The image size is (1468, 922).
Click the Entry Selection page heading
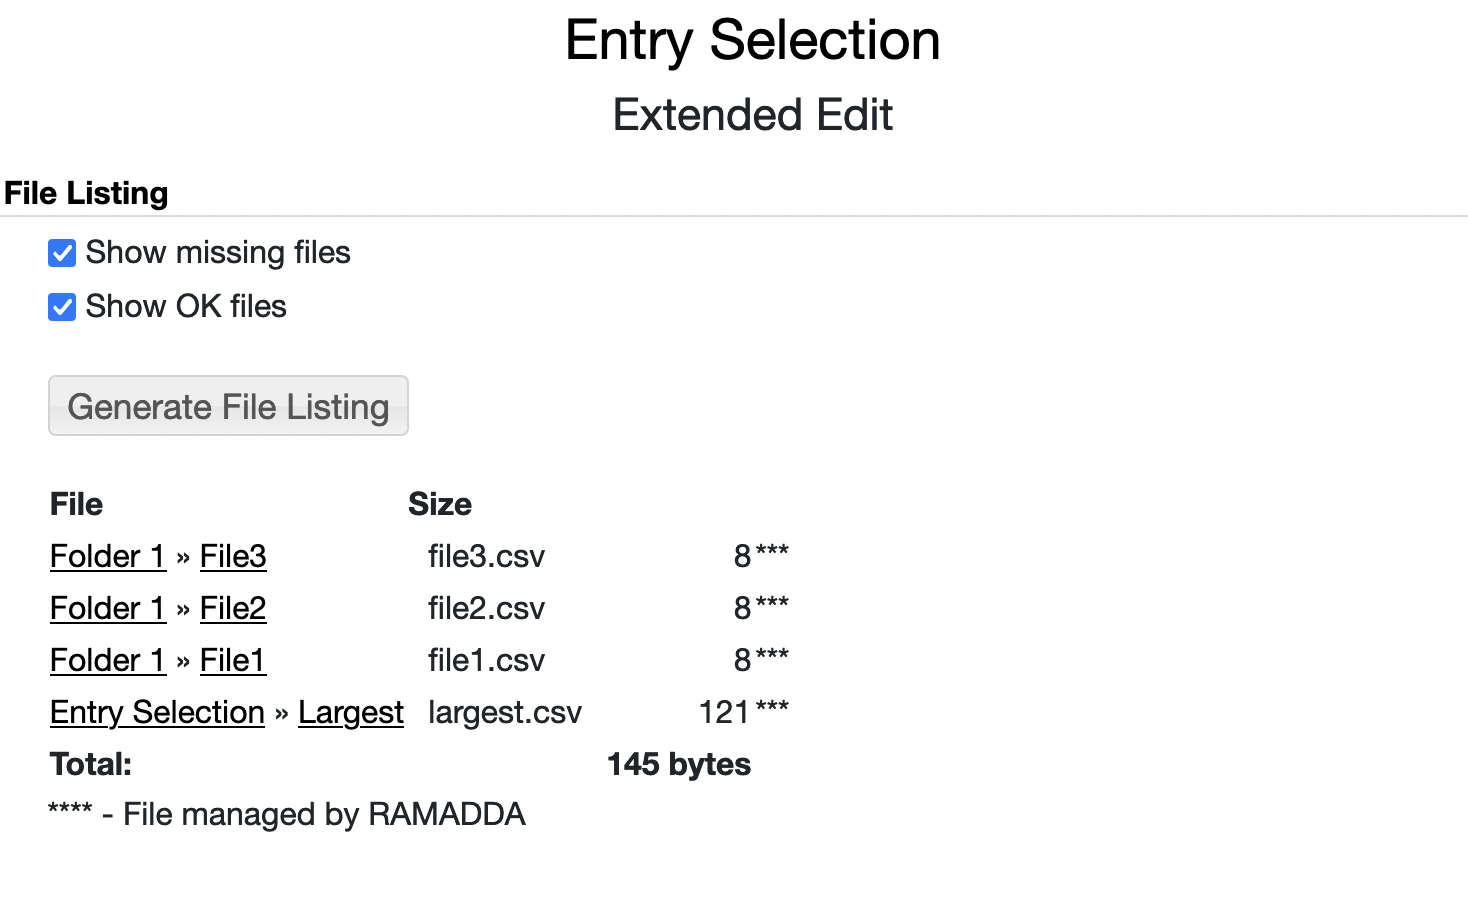click(752, 41)
